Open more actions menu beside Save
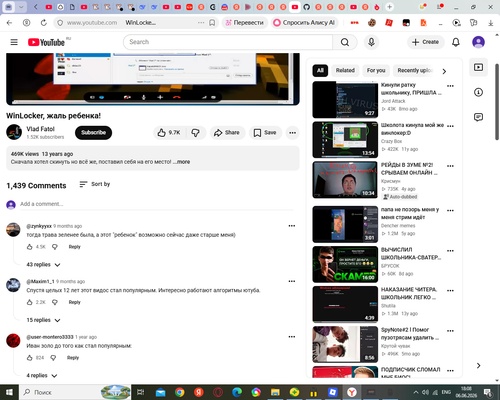 (x=292, y=133)
